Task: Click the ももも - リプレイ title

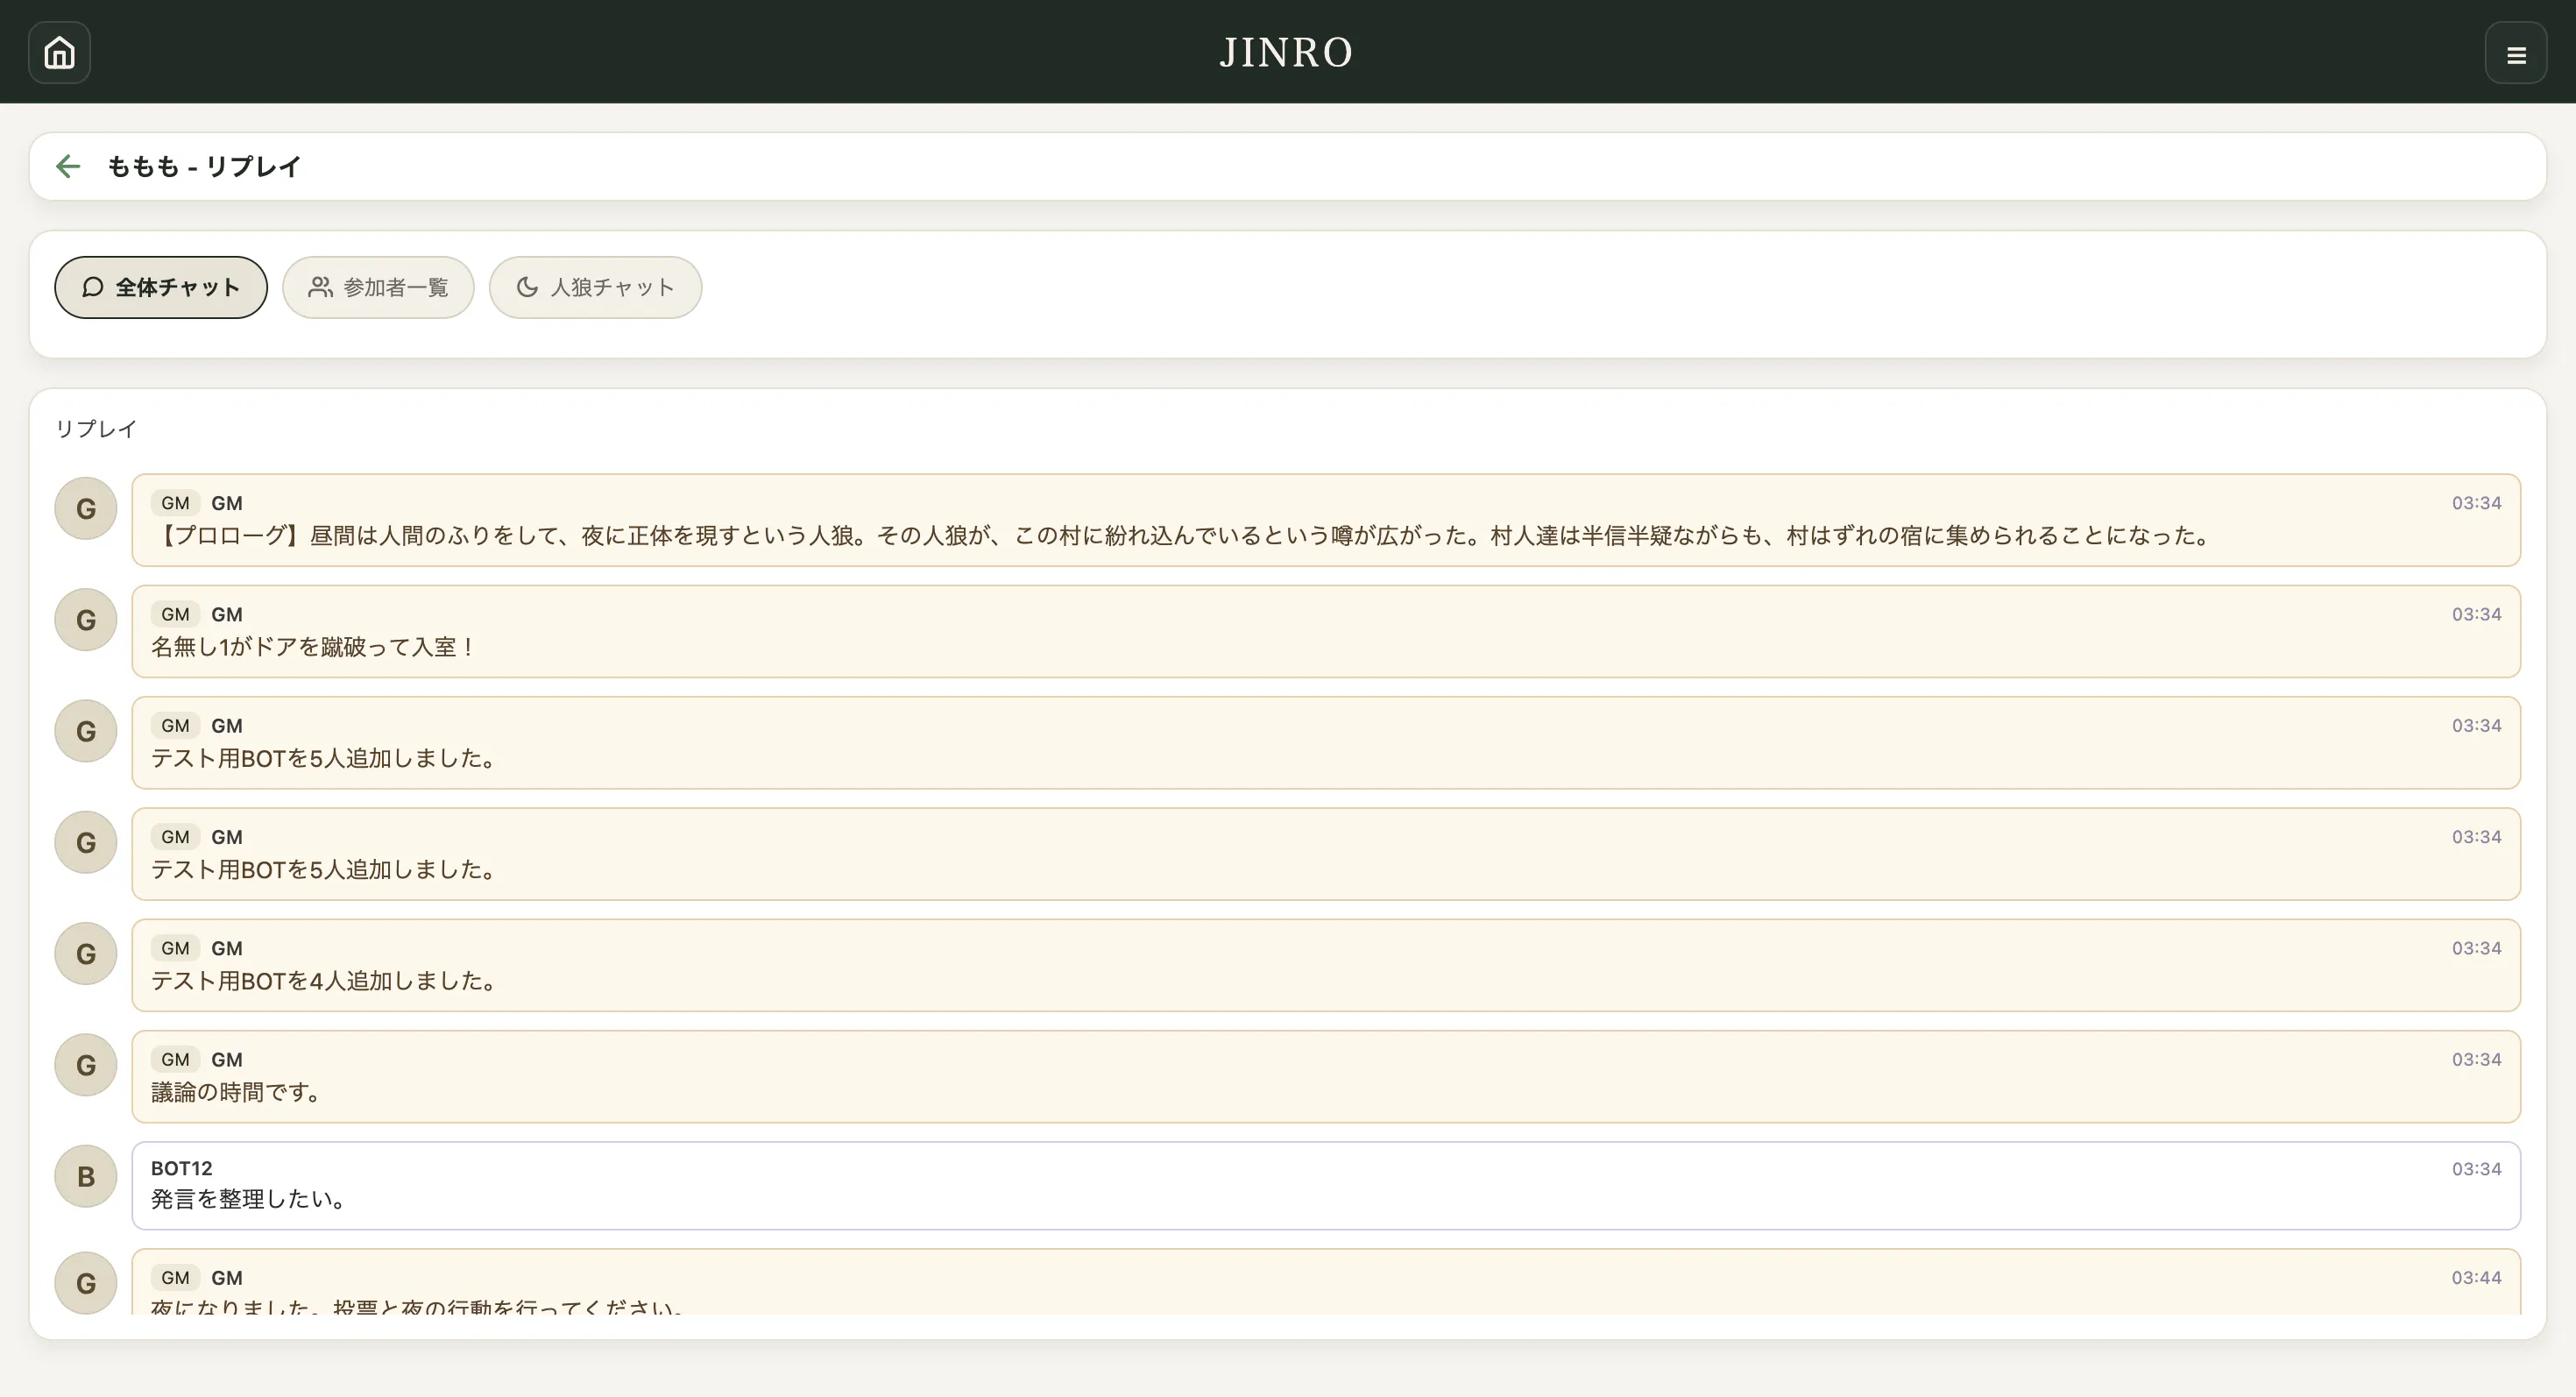Action: point(204,166)
